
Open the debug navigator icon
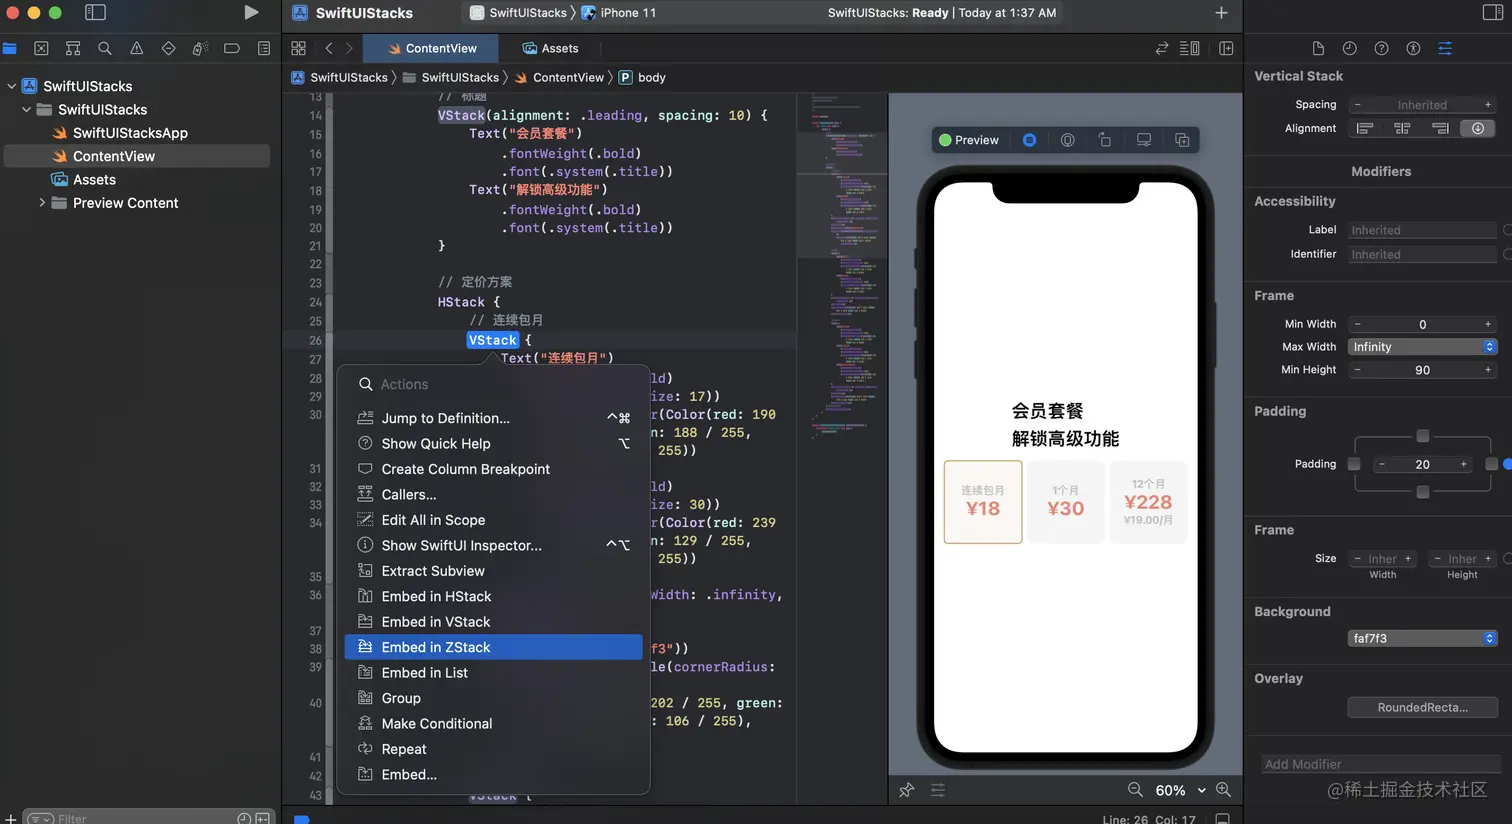[200, 48]
